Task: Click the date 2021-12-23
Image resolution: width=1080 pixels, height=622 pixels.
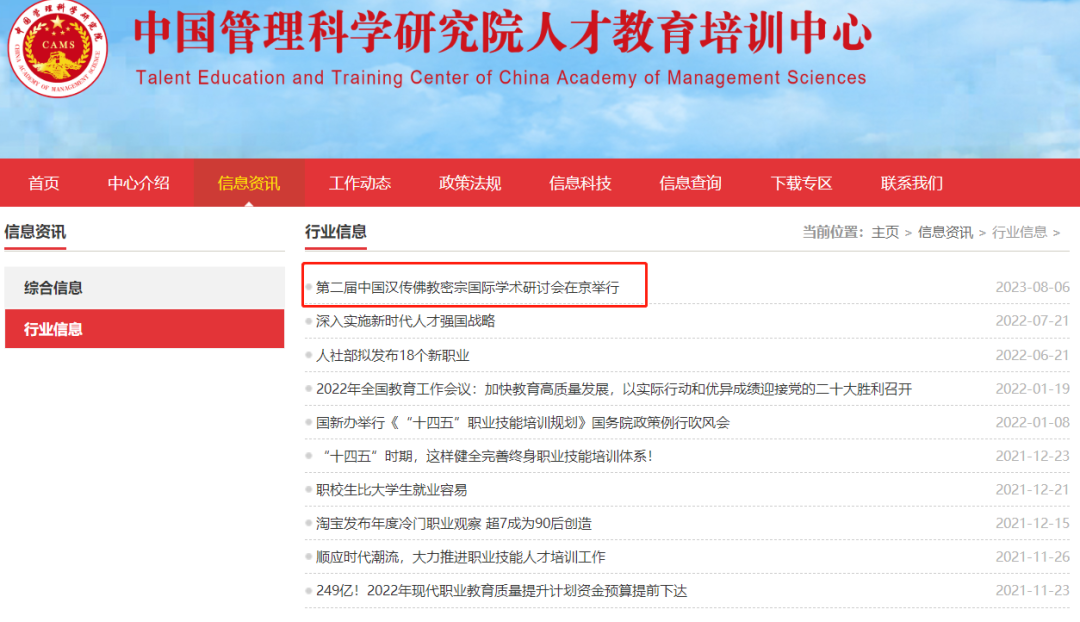Action: point(1032,457)
